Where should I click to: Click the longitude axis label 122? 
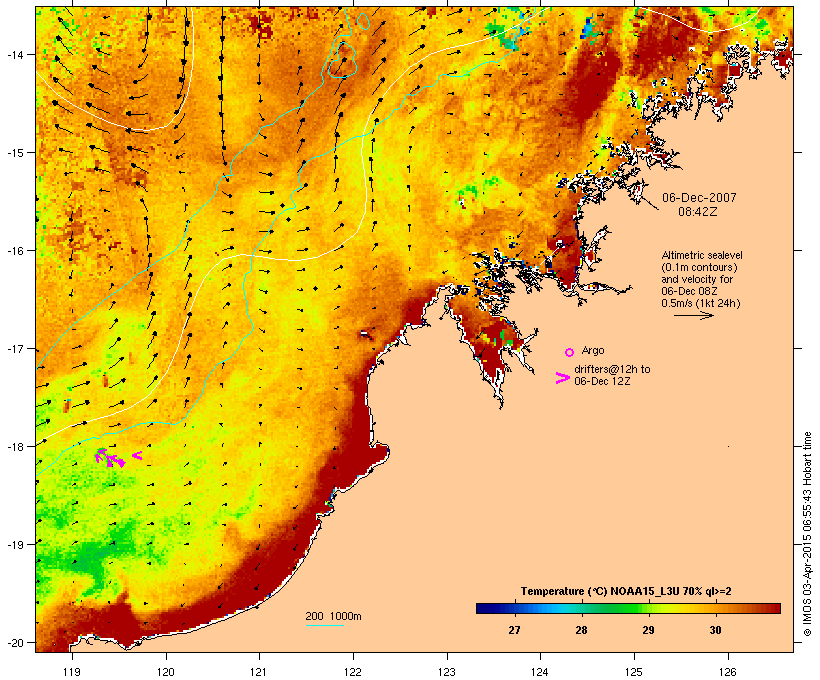pos(353,672)
